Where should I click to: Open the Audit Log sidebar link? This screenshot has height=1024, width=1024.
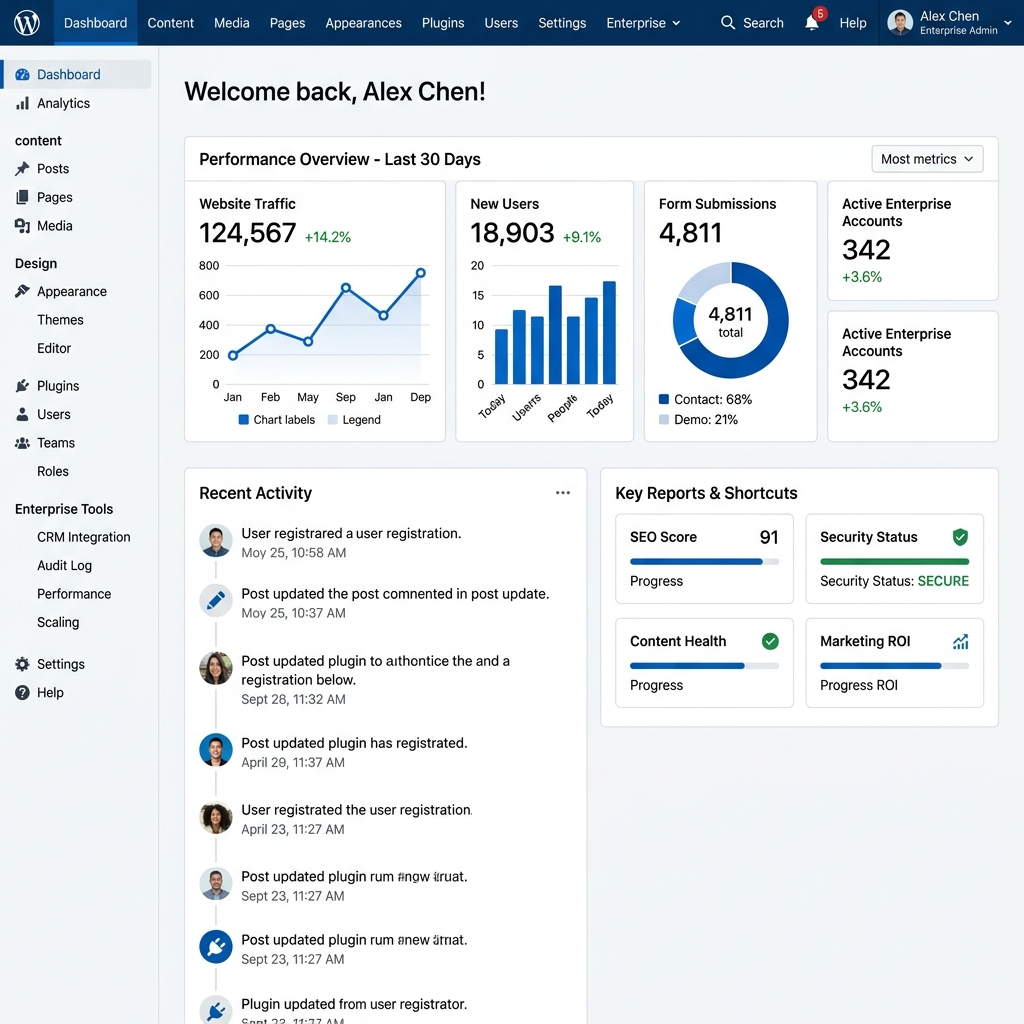pos(64,565)
